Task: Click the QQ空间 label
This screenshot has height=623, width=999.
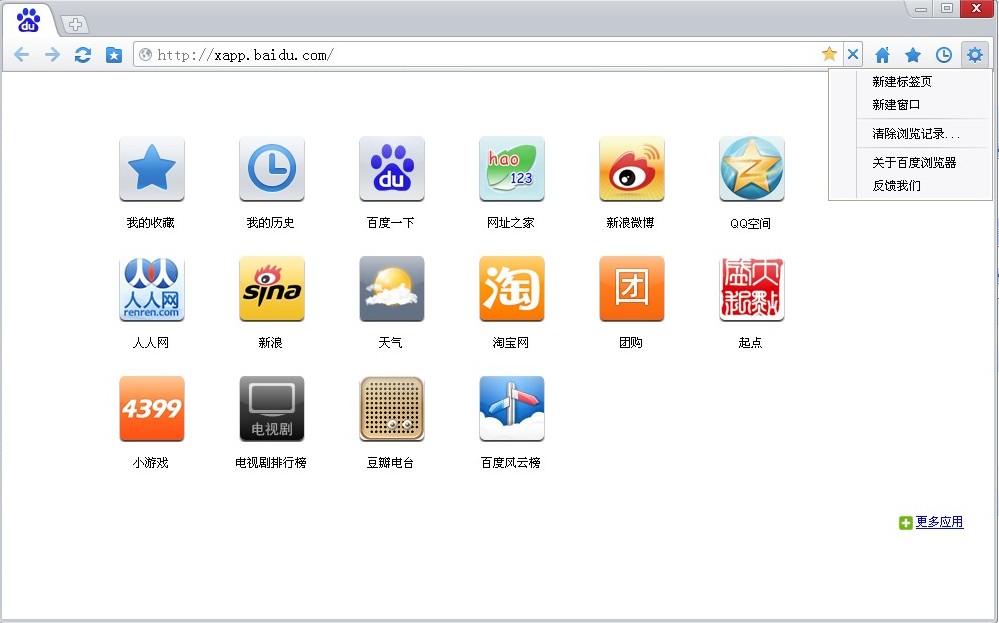Action: click(x=751, y=223)
